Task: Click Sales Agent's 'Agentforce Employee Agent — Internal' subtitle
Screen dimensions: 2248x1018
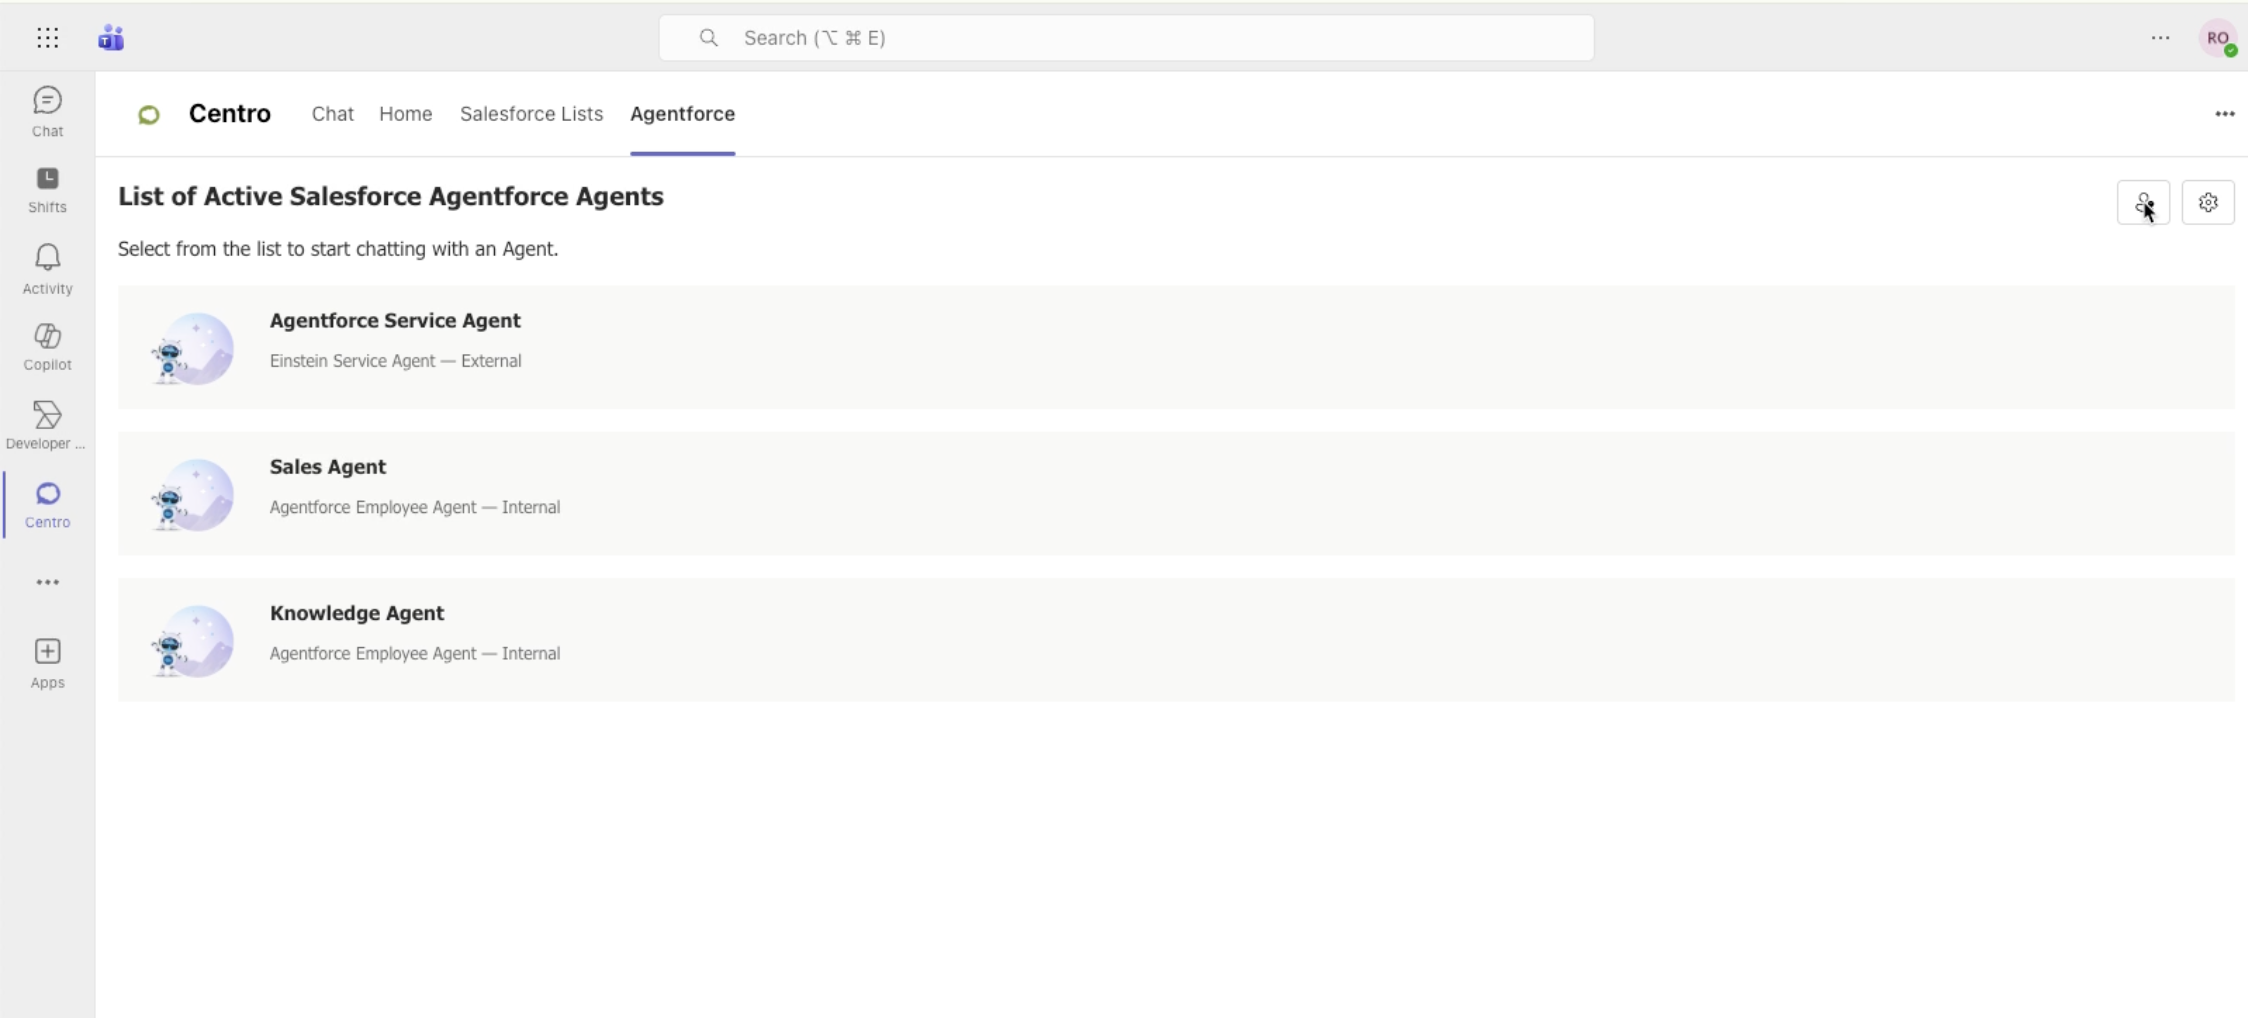Action: click(x=415, y=507)
